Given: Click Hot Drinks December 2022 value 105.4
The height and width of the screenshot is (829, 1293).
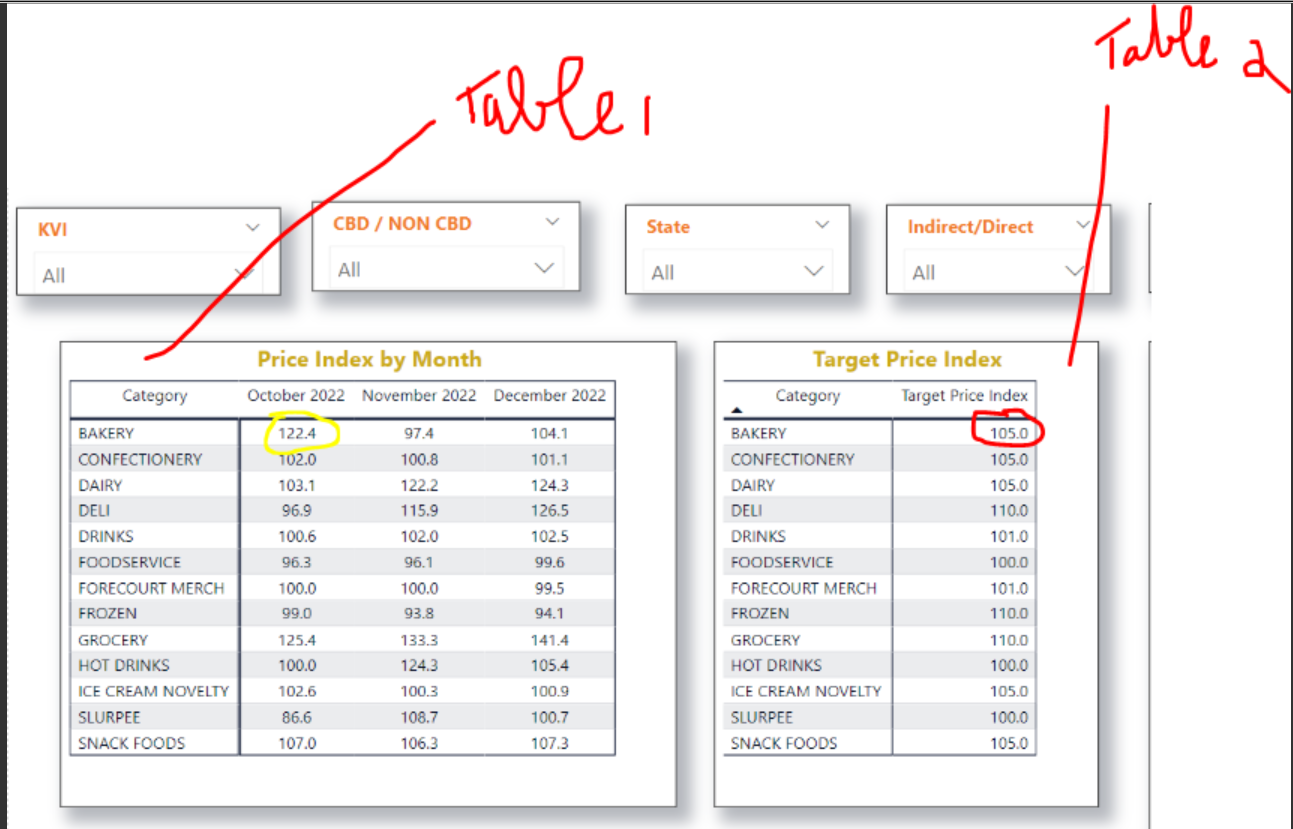Looking at the screenshot, I should point(550,665).
